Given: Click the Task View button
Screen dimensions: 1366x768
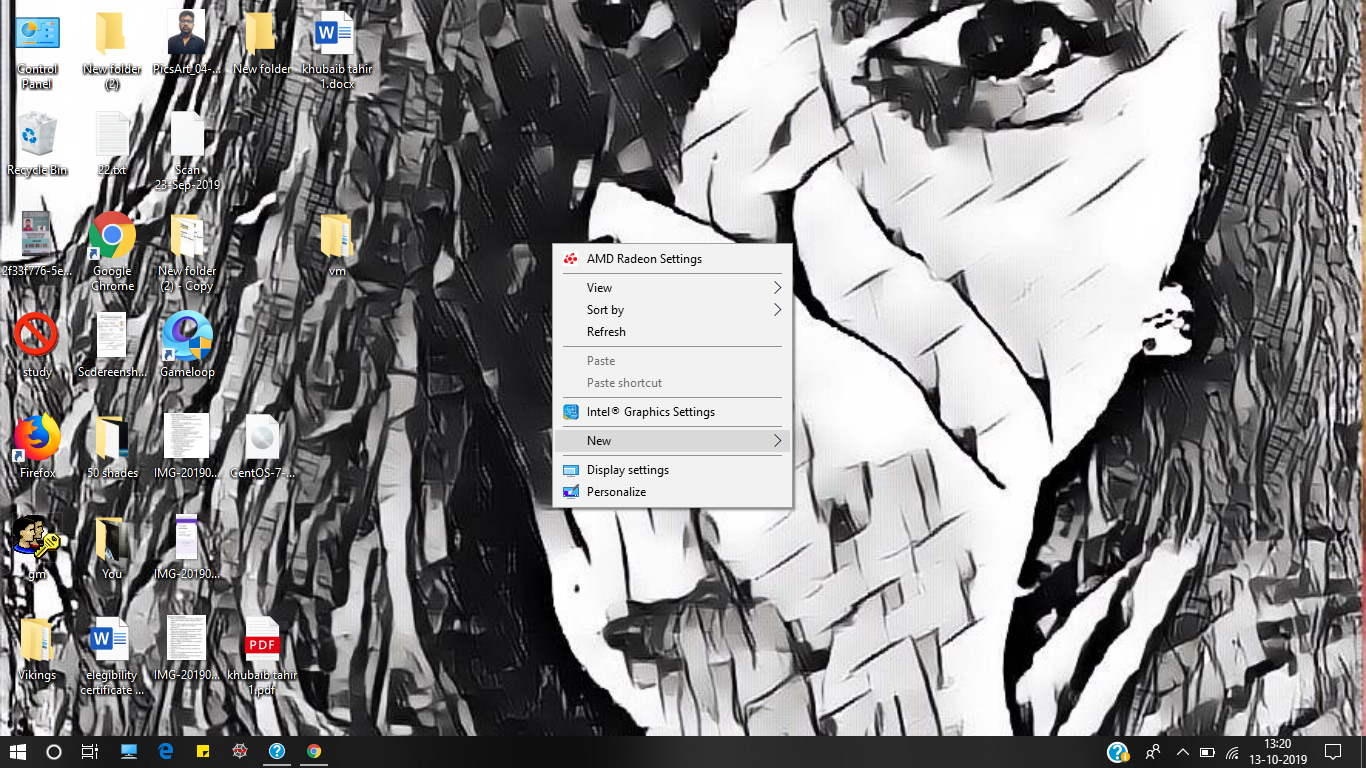Looking at the screenshot, I should (89, 751).
